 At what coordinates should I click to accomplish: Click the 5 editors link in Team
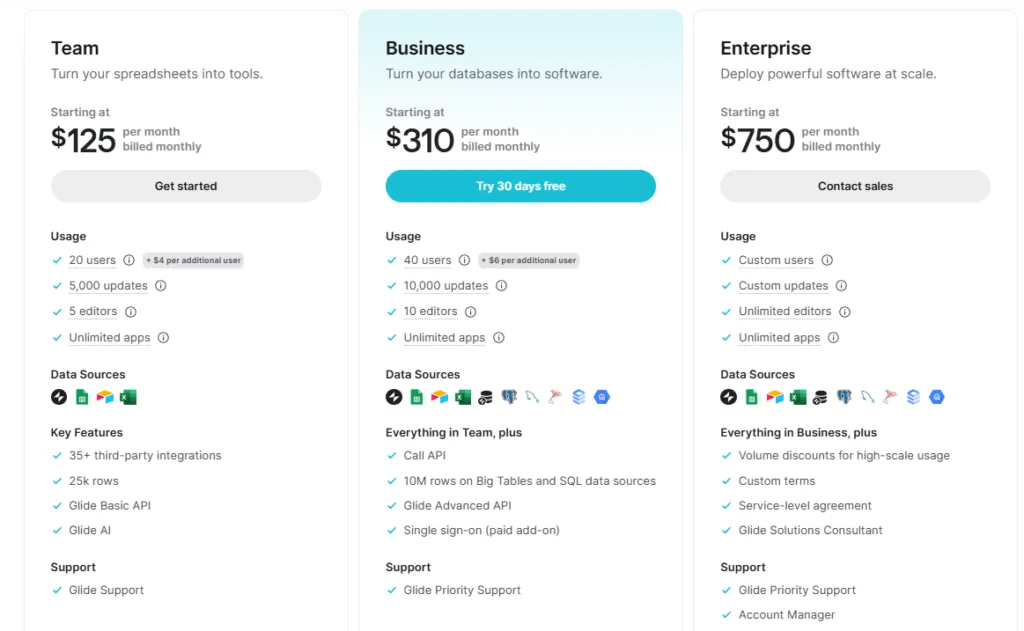coord(93,312)
